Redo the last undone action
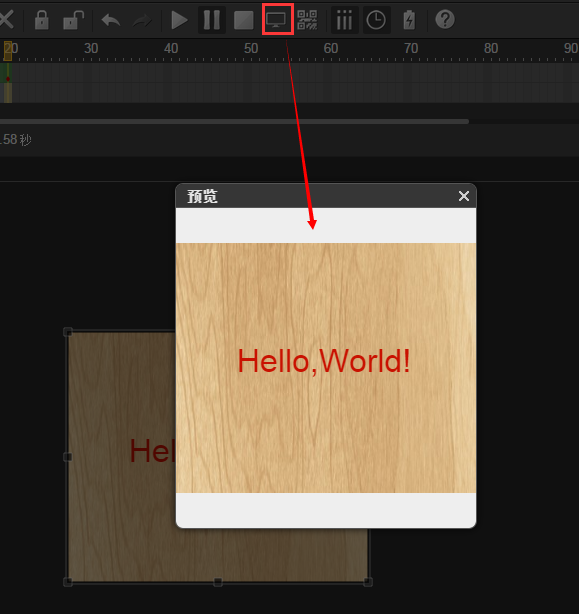579x614 pixels. tap(142, 20)
